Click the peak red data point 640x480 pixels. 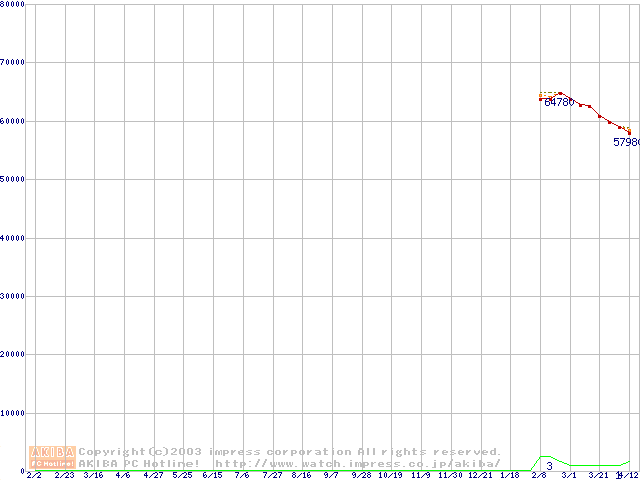pos(560,93)
